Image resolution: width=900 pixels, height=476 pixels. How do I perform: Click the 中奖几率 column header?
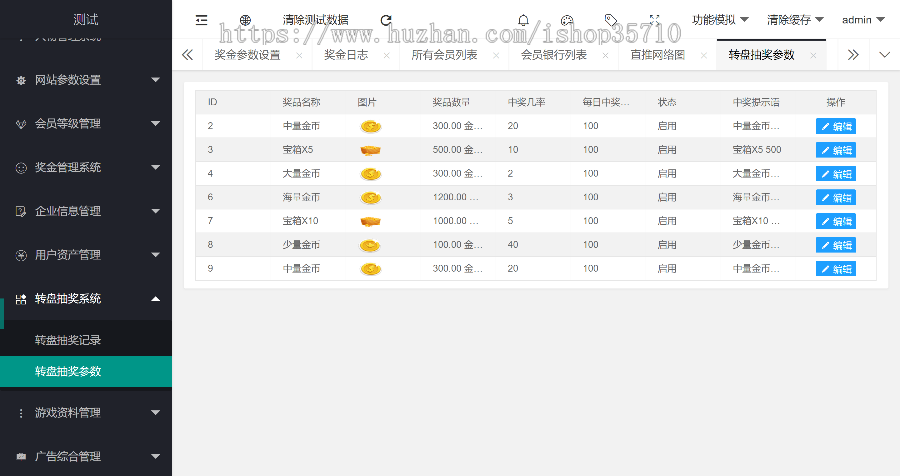pos(526,102)
